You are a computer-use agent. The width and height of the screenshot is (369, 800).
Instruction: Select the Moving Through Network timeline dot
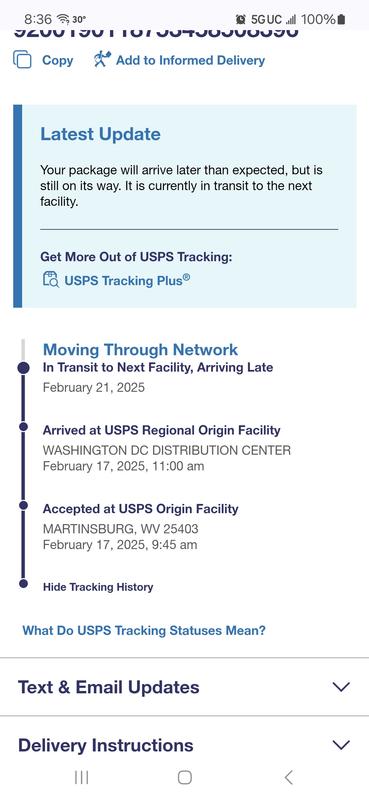[23, 367]
